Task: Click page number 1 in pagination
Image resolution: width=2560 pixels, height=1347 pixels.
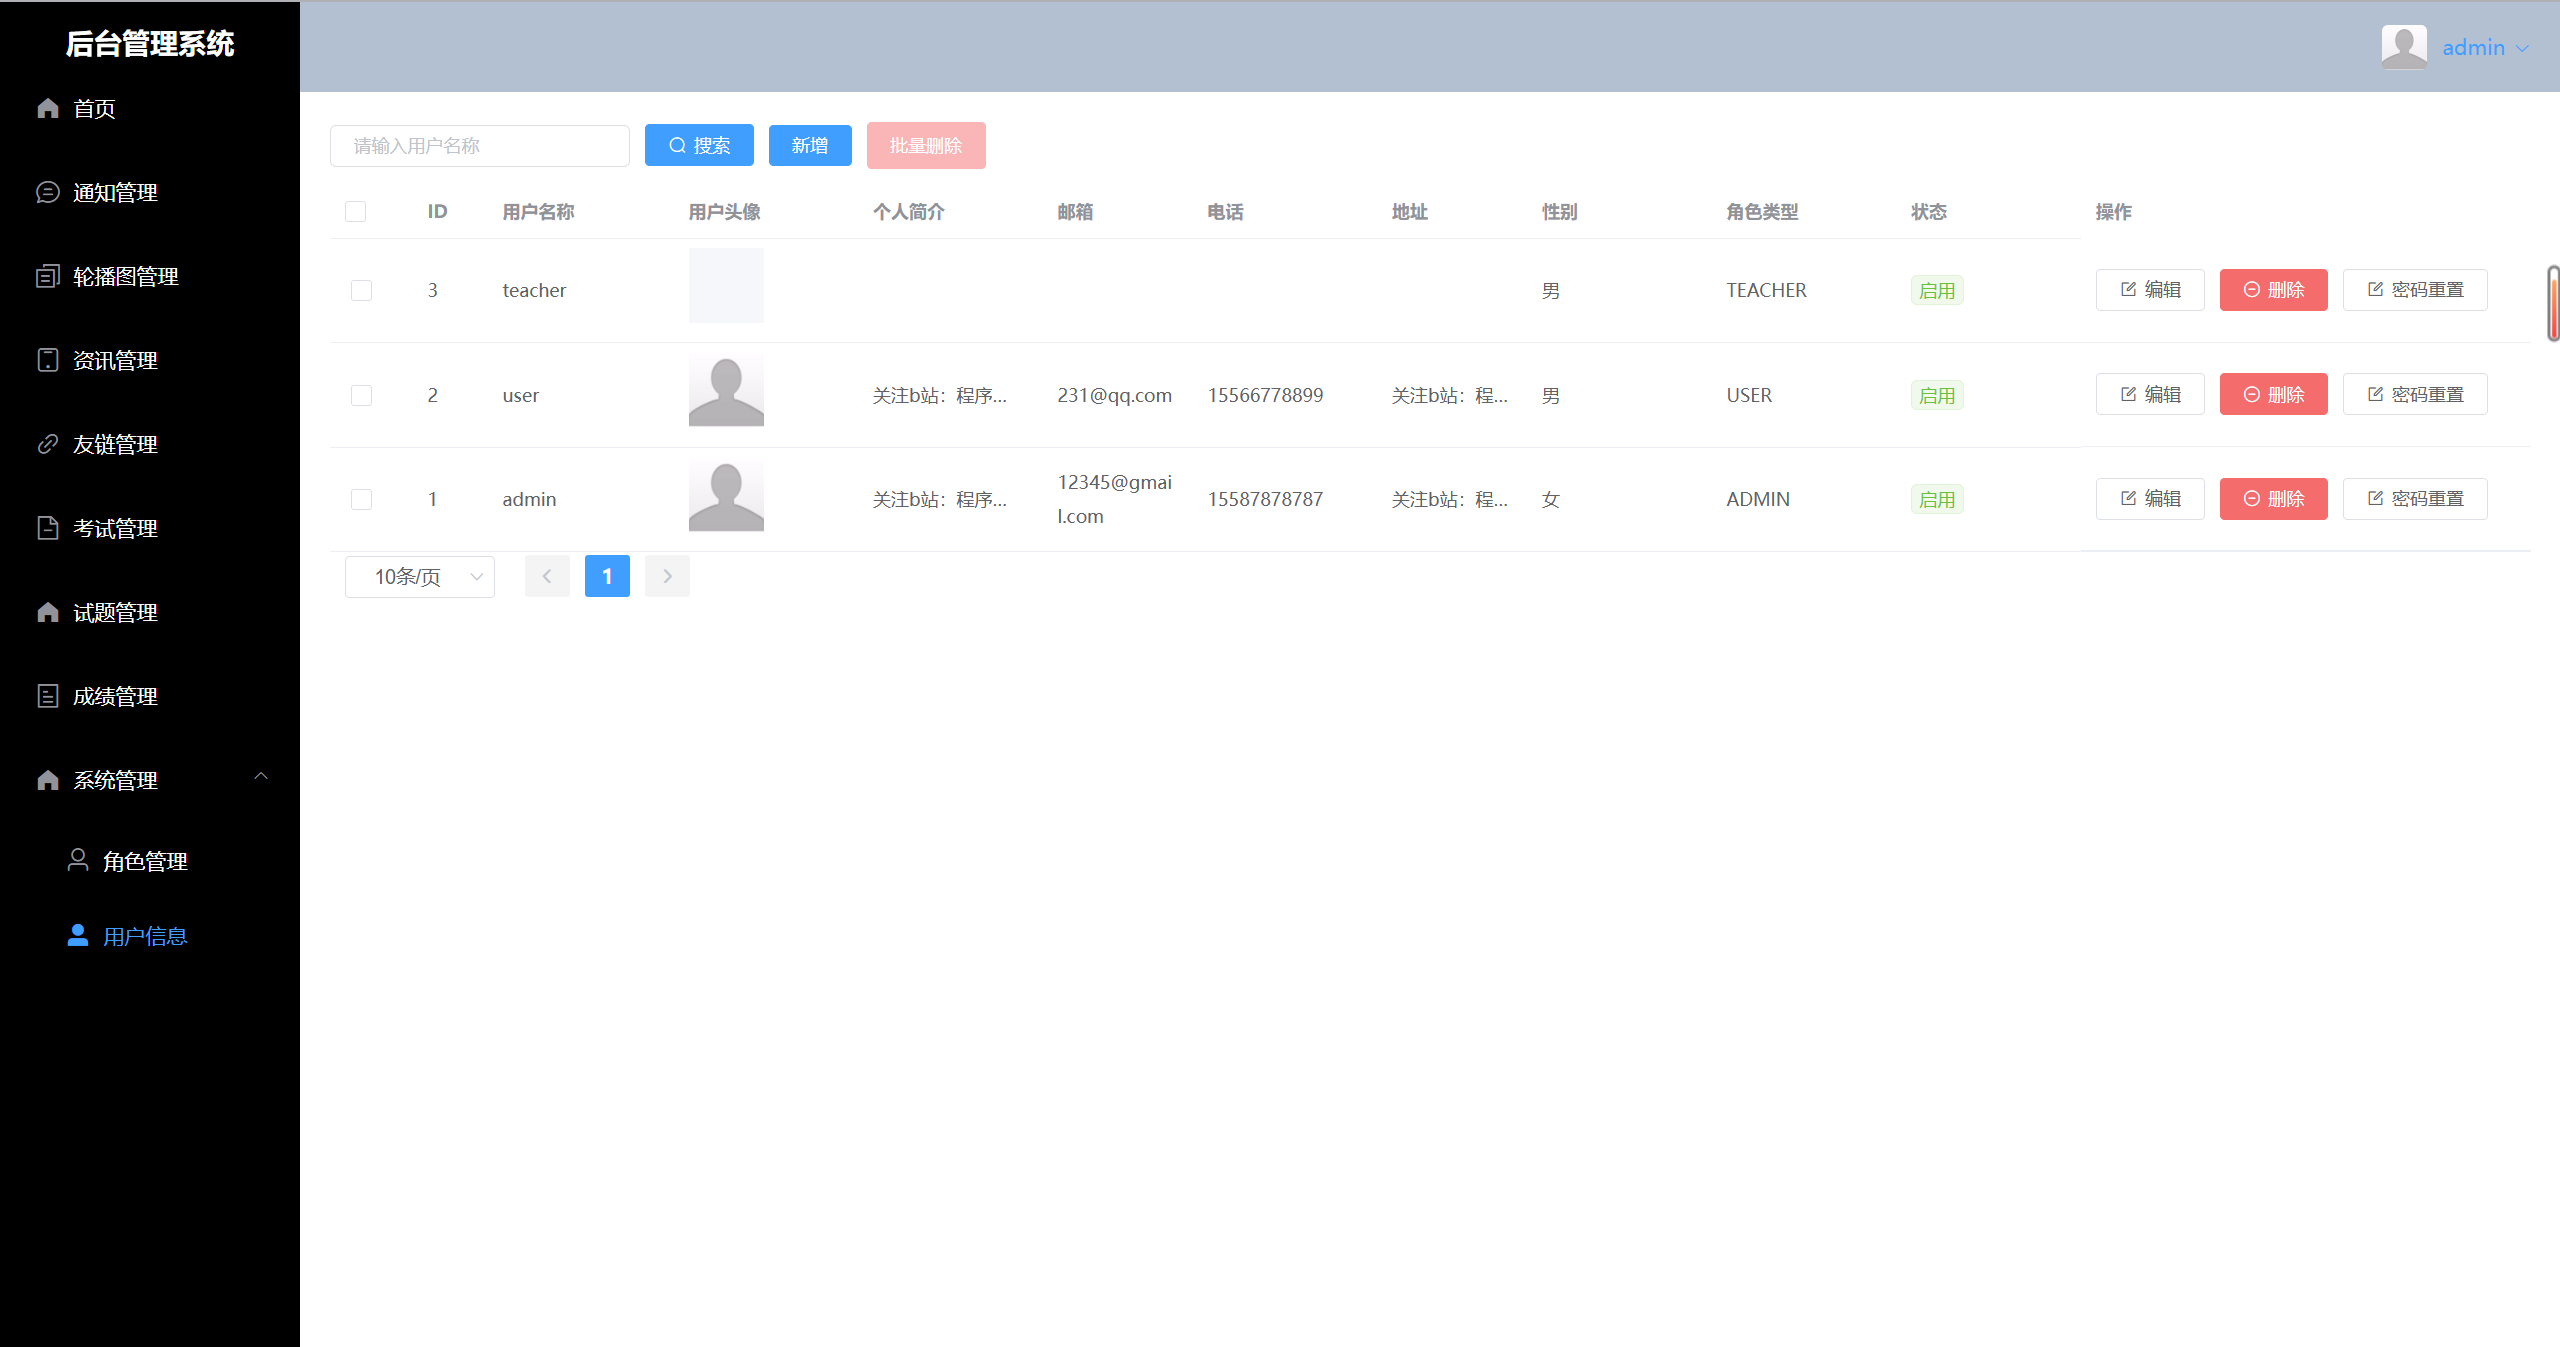Action: click(607, 576)
